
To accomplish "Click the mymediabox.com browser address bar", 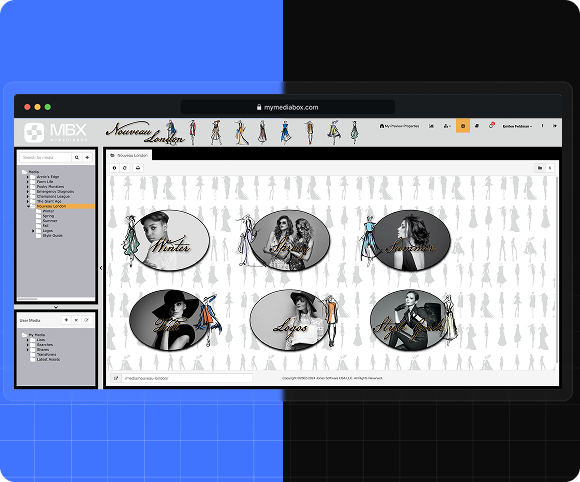I will point(288,107).
